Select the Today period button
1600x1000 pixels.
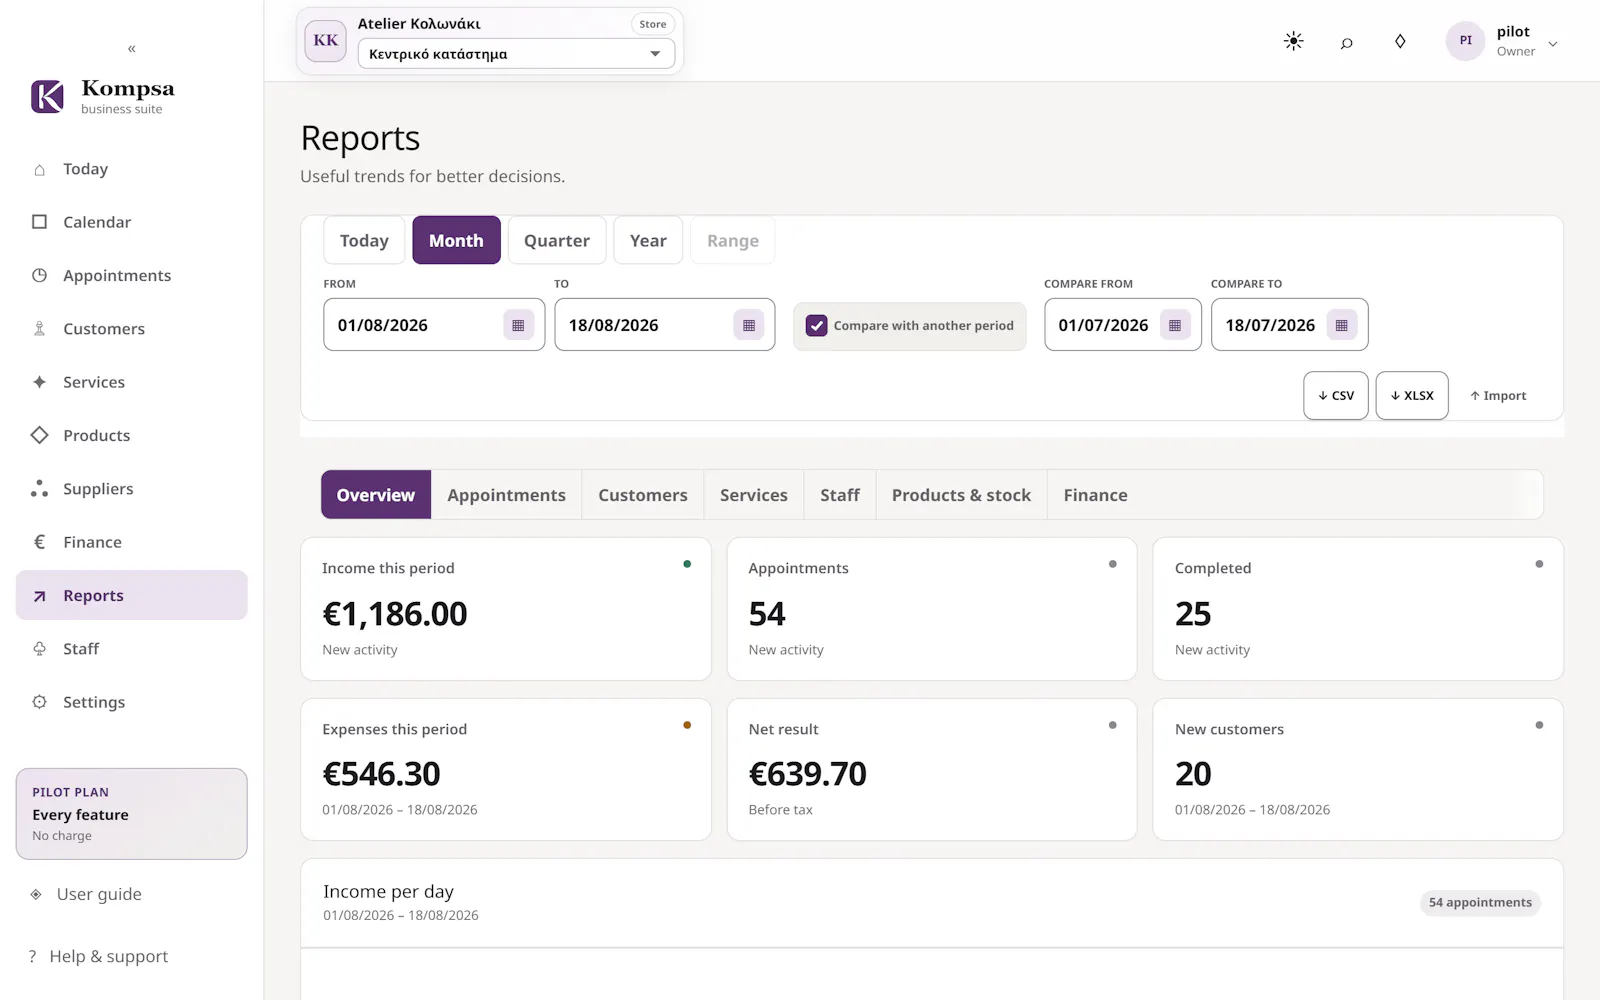coord(364,241)
